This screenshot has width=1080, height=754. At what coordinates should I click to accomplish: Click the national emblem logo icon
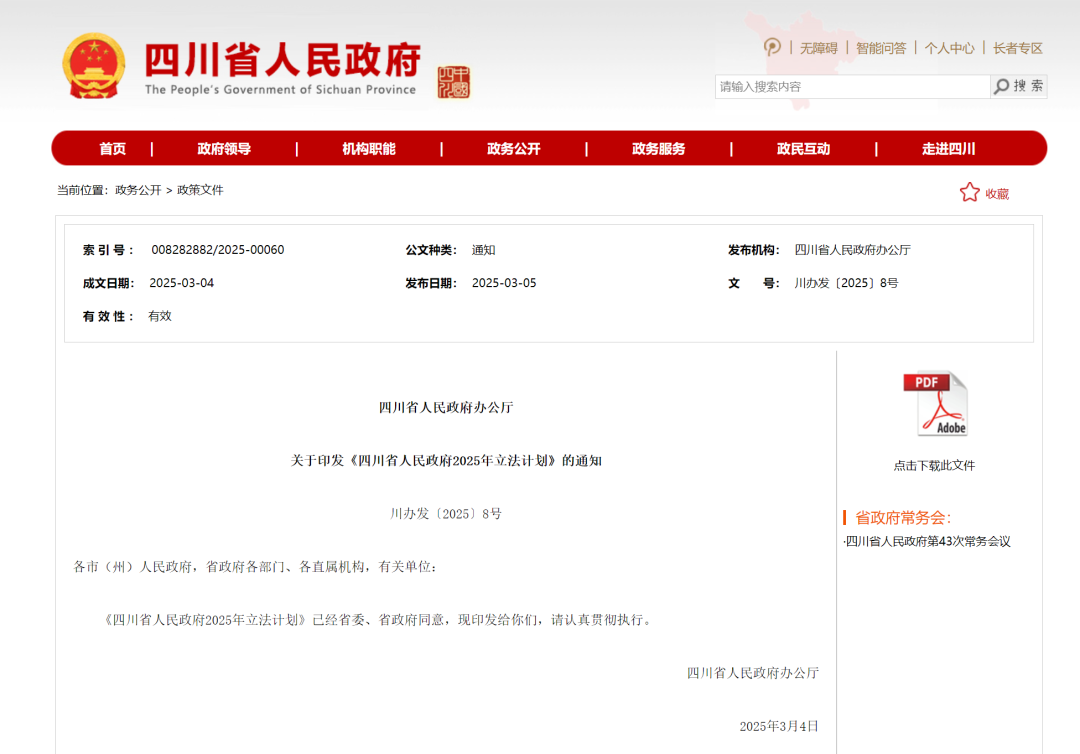tap(95, 66)
